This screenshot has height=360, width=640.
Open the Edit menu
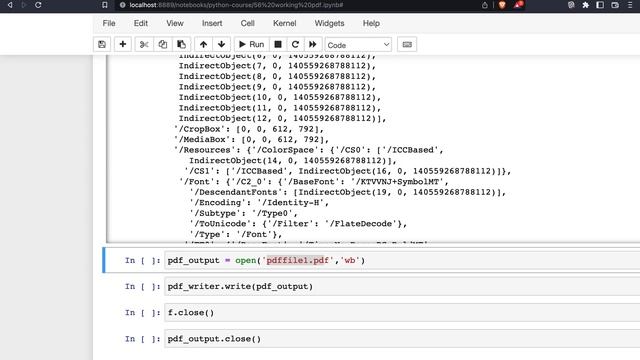[141, 23]
